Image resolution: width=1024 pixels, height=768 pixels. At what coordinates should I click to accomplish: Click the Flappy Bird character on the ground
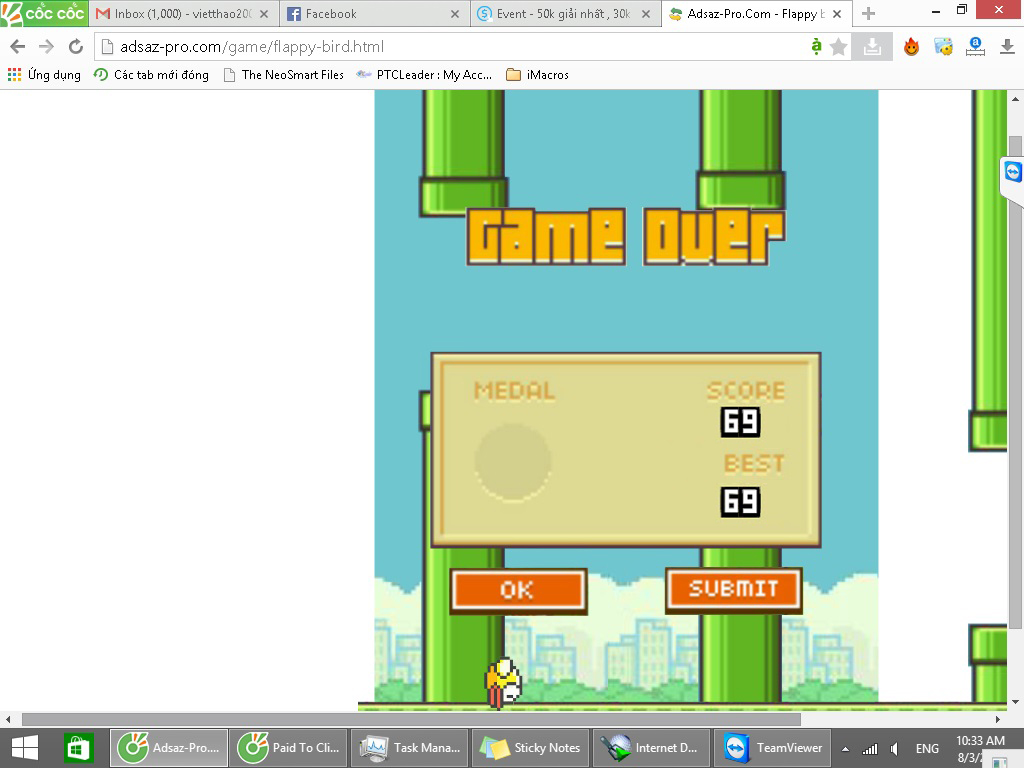(503, 682)
